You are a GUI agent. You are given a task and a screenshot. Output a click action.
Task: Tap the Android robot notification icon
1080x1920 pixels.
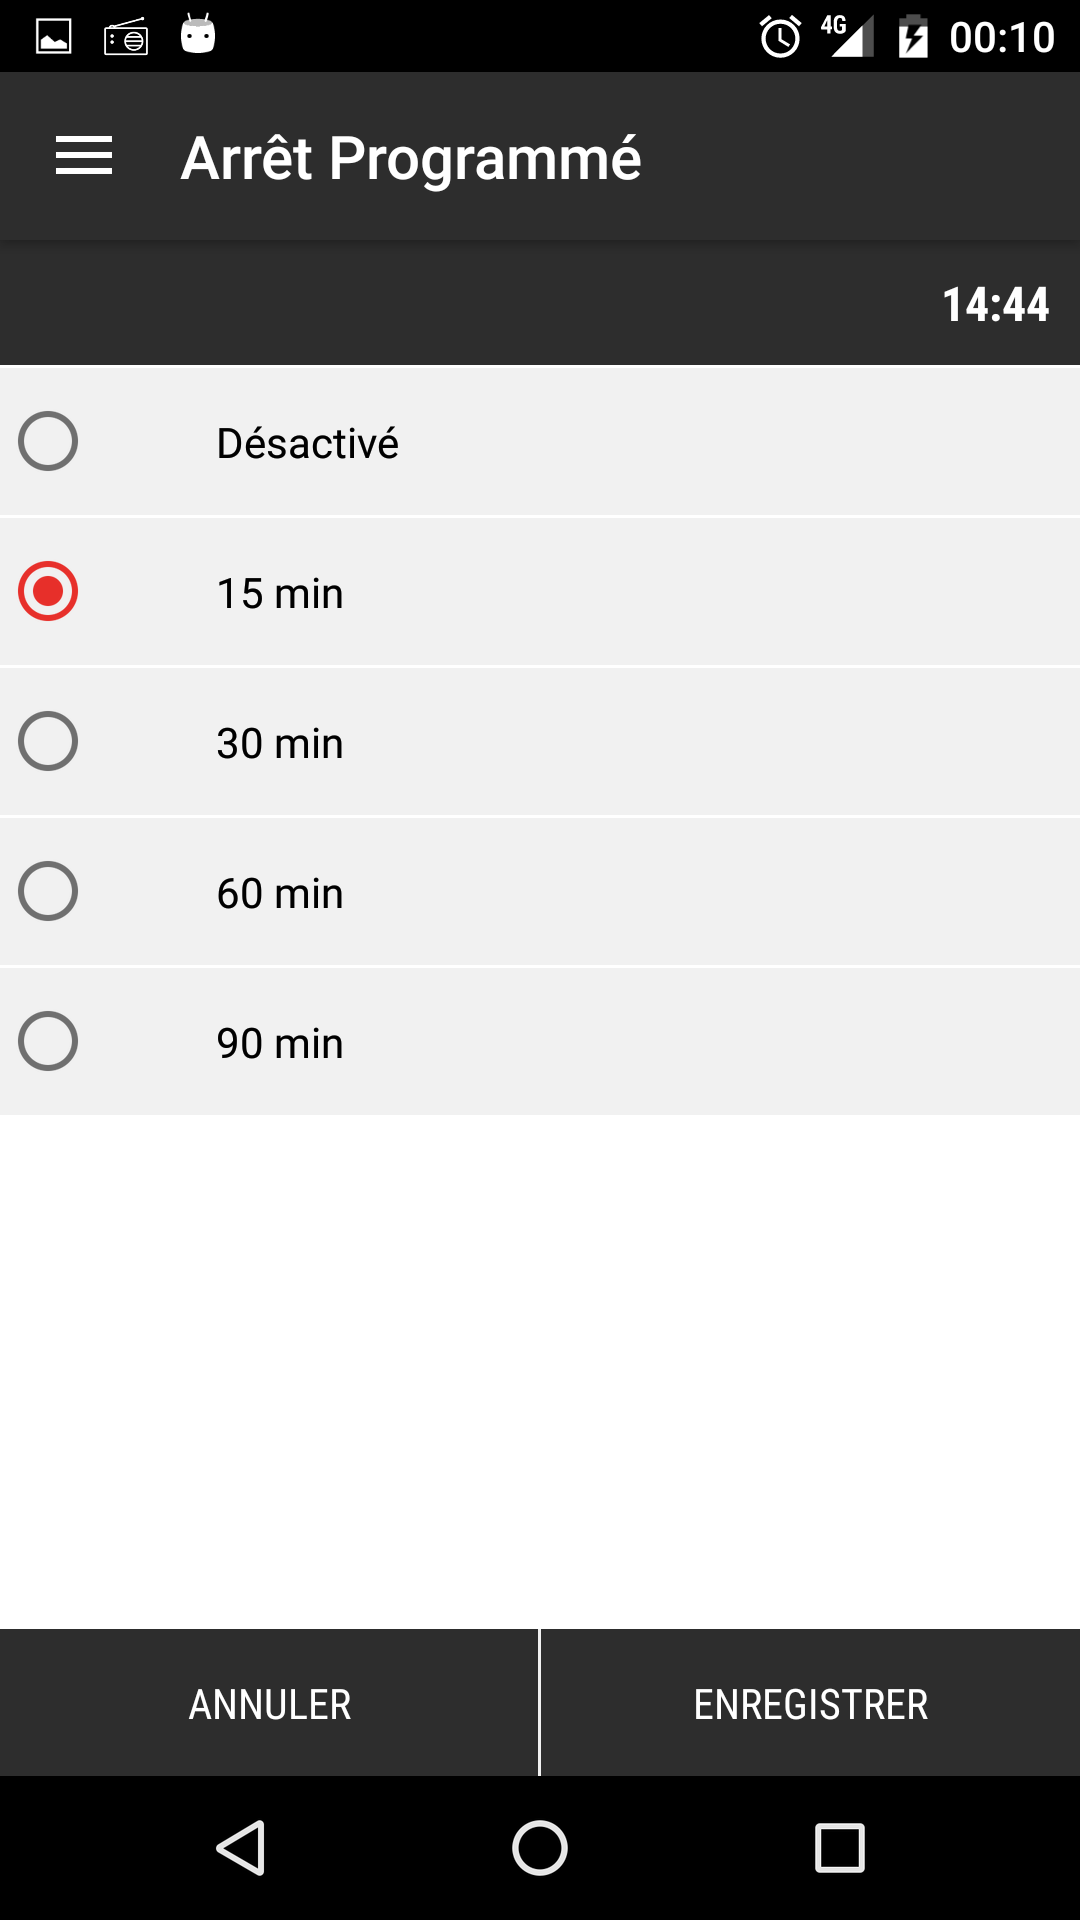198,34
